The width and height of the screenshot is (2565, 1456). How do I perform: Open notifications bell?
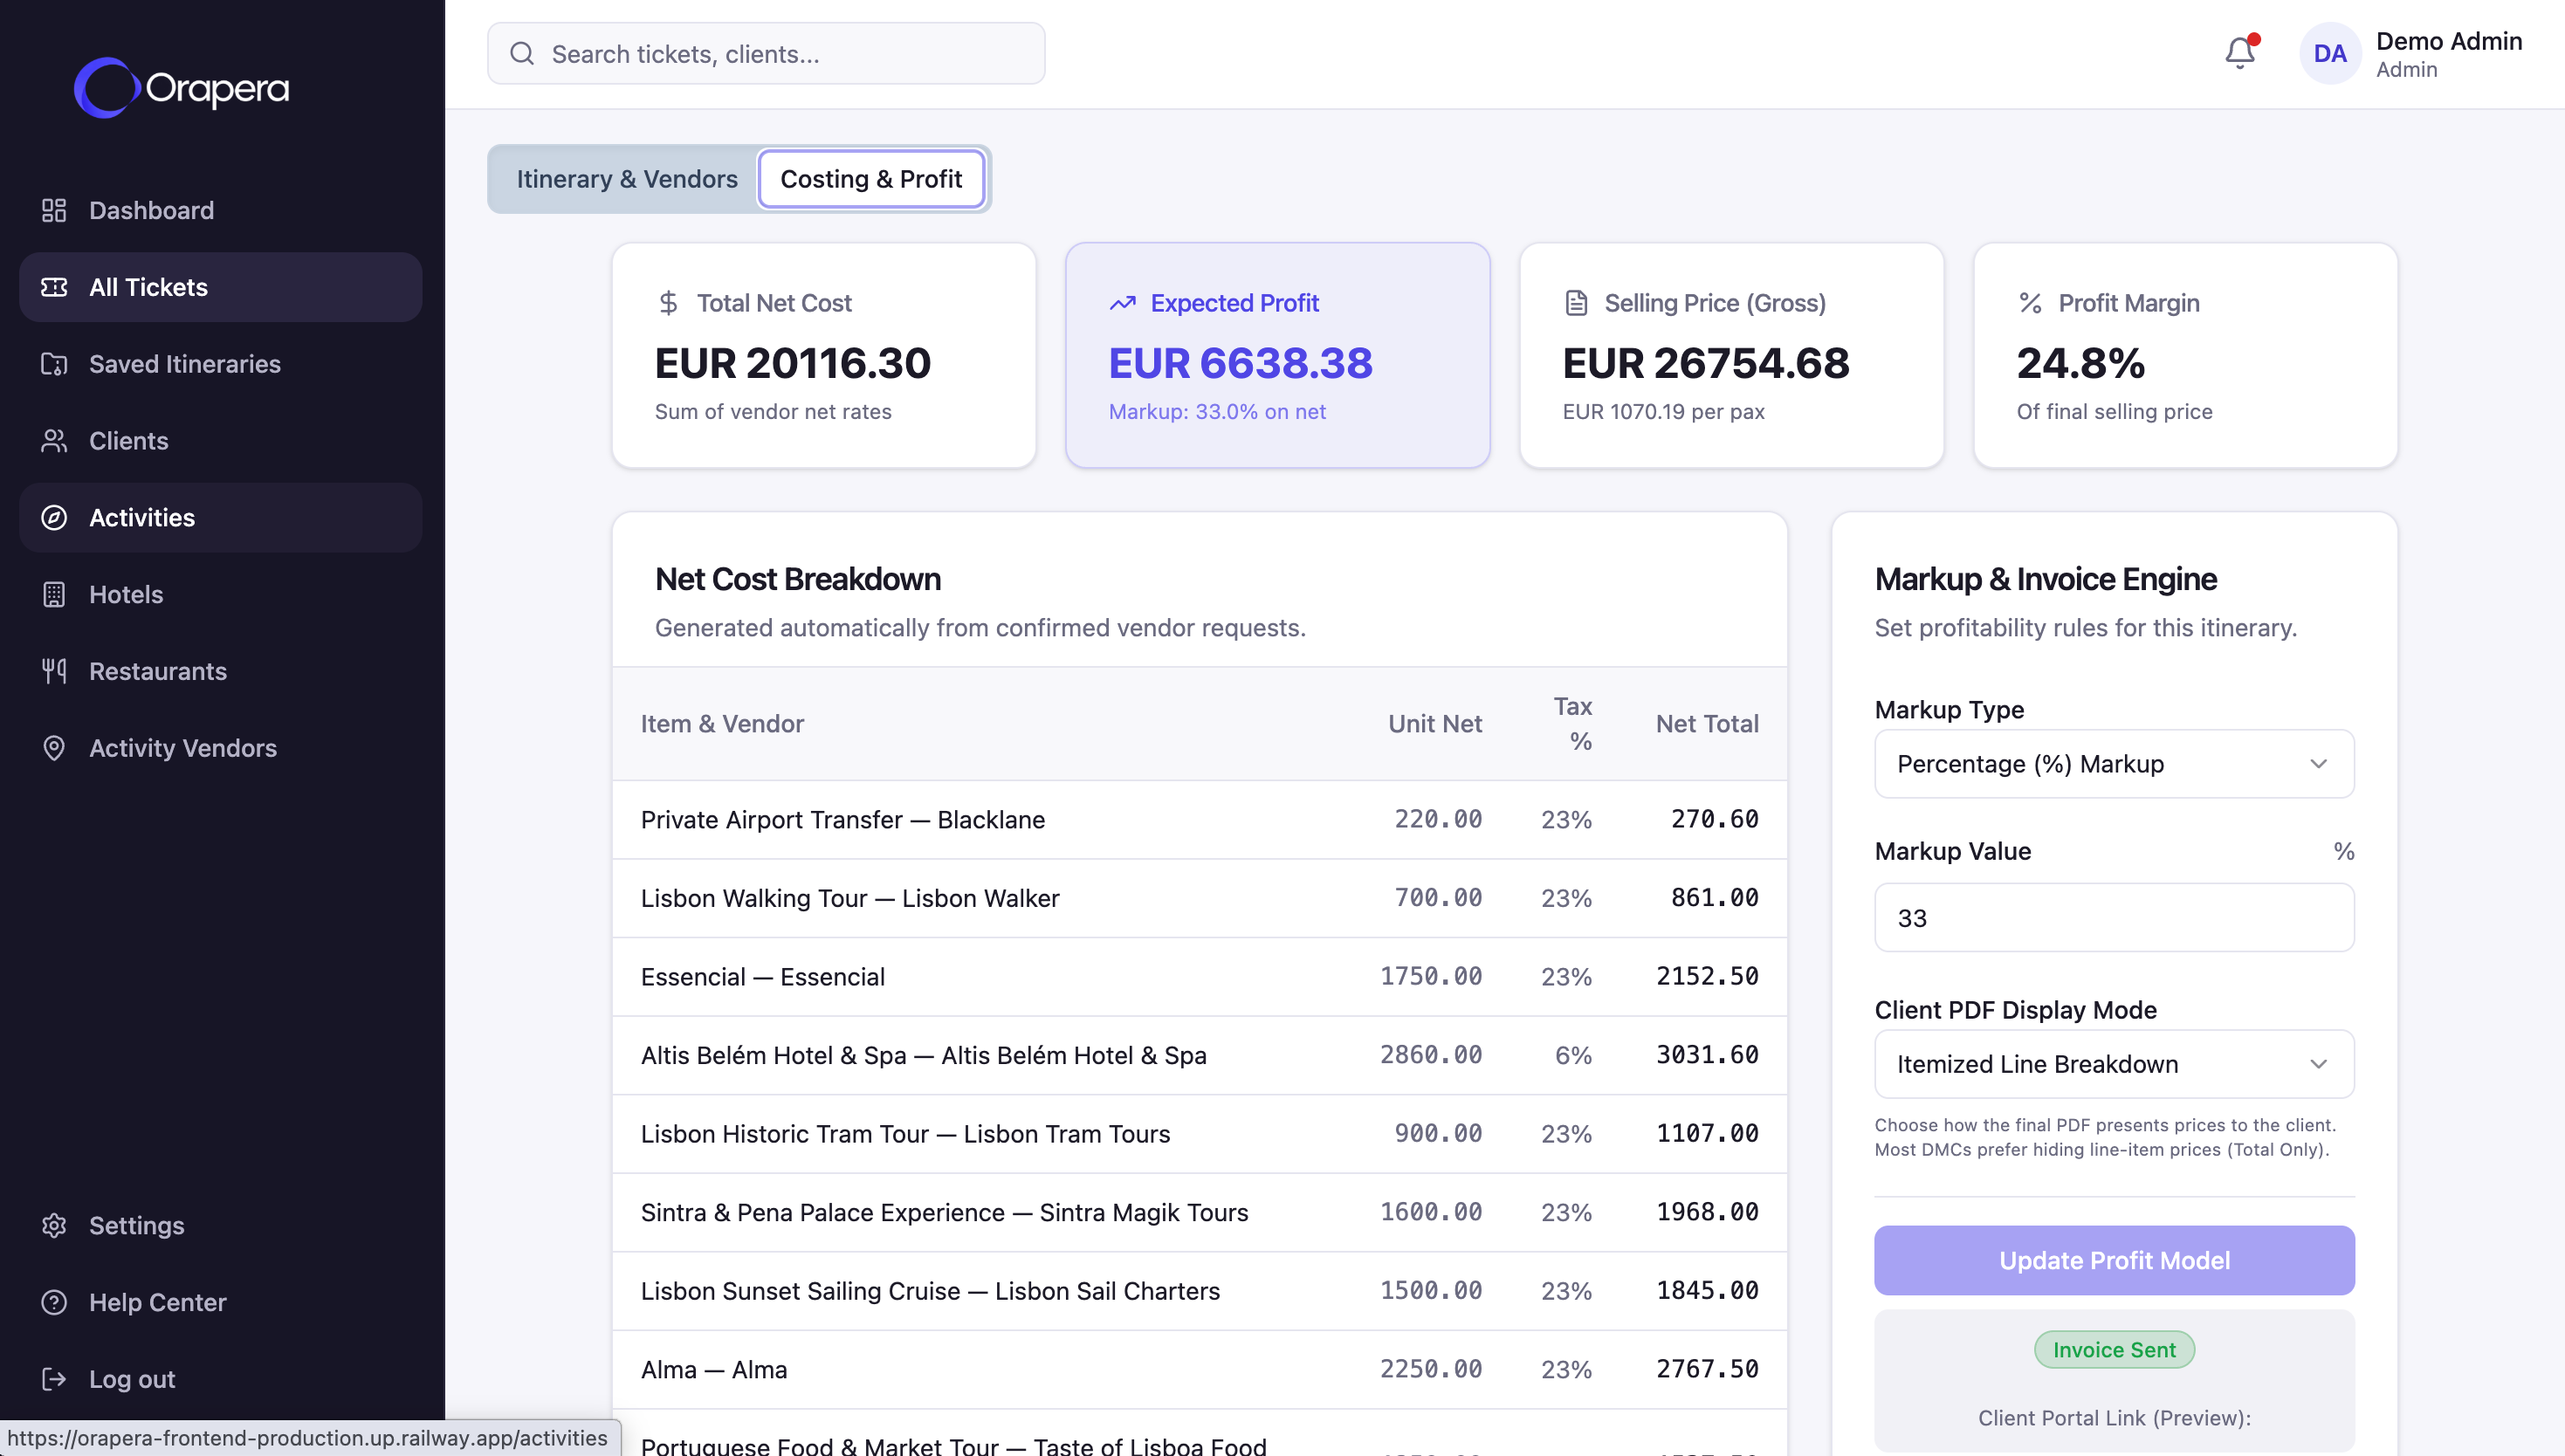tap(2240, 53)
